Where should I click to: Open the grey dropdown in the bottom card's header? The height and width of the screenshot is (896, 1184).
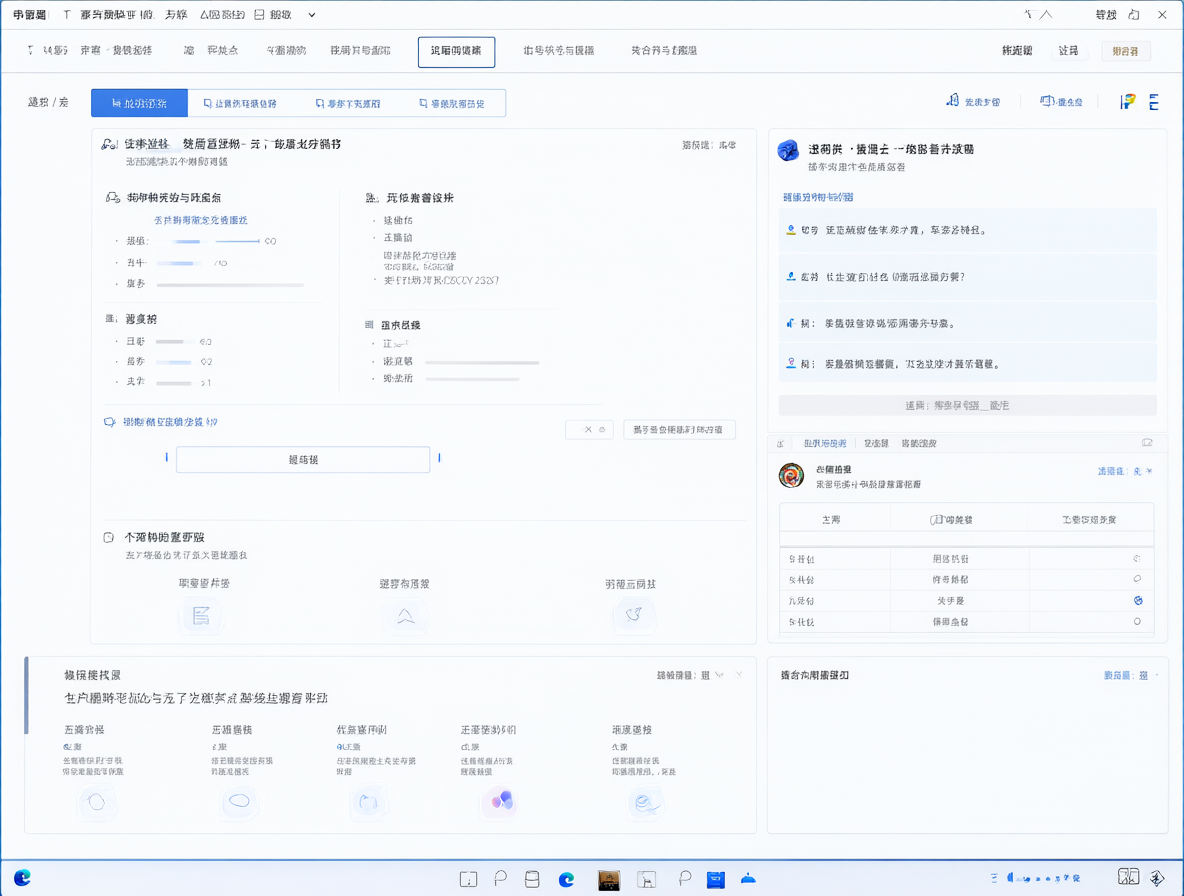(x=691, y=676)
